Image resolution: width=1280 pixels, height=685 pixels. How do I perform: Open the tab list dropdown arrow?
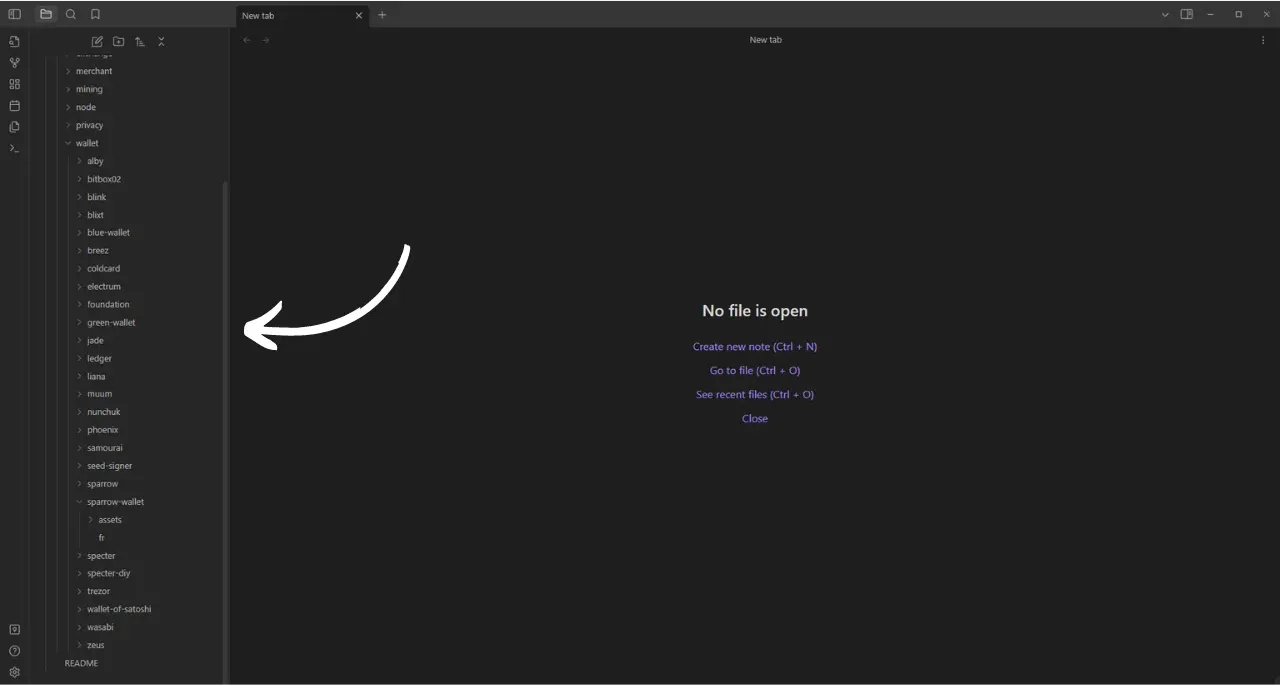pyautogui.click(x=1165, y=15)
